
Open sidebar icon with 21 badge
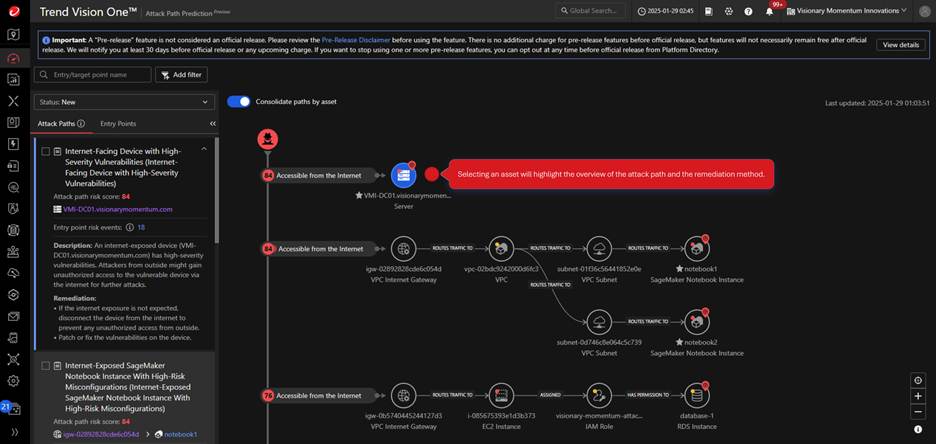click(12, 408)
